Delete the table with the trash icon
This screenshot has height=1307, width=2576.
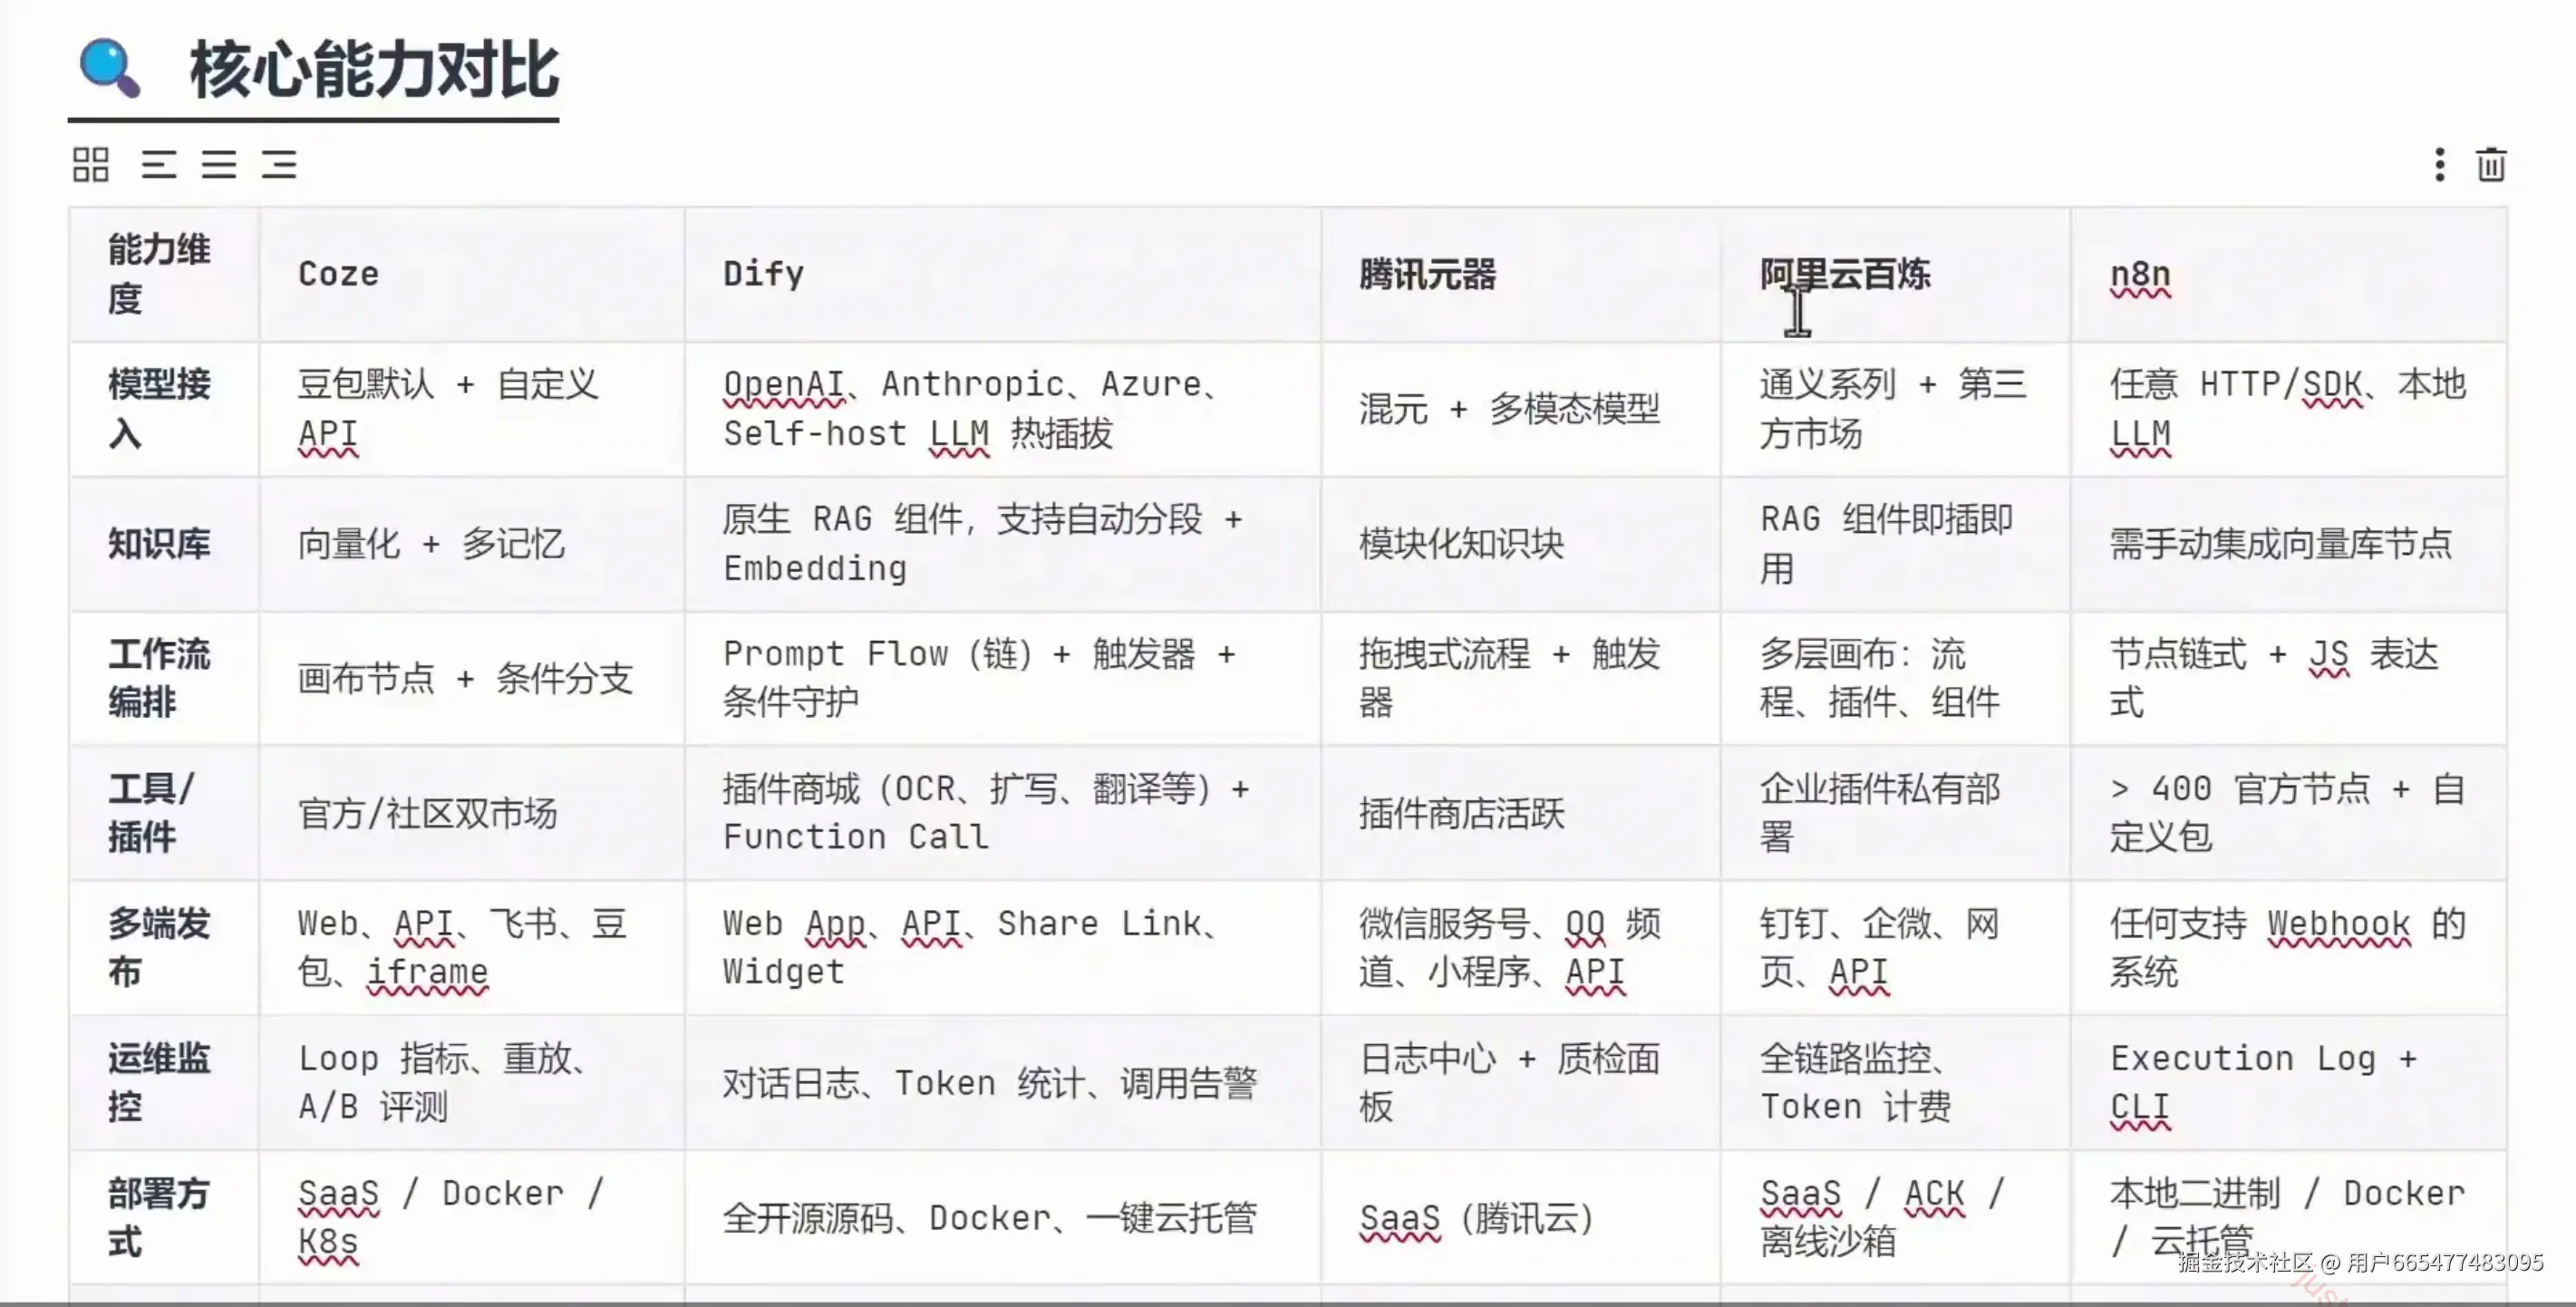pyautogui.click(x=2491, y=165)
